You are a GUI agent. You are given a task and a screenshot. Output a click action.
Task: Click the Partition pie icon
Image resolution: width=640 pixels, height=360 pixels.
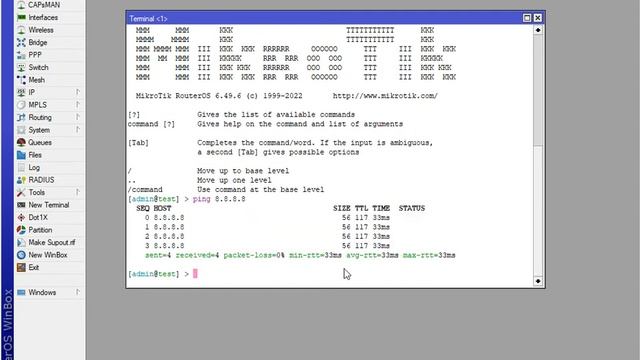coord(21,230)
